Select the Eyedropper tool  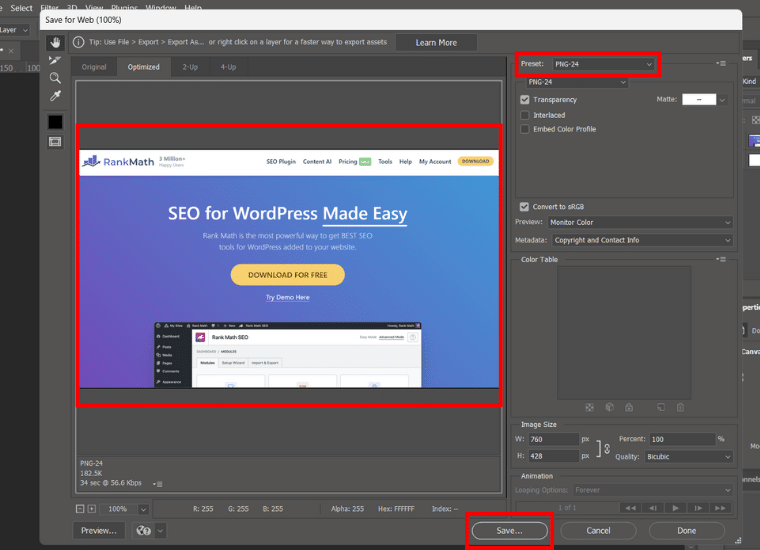tap(55, 96)
